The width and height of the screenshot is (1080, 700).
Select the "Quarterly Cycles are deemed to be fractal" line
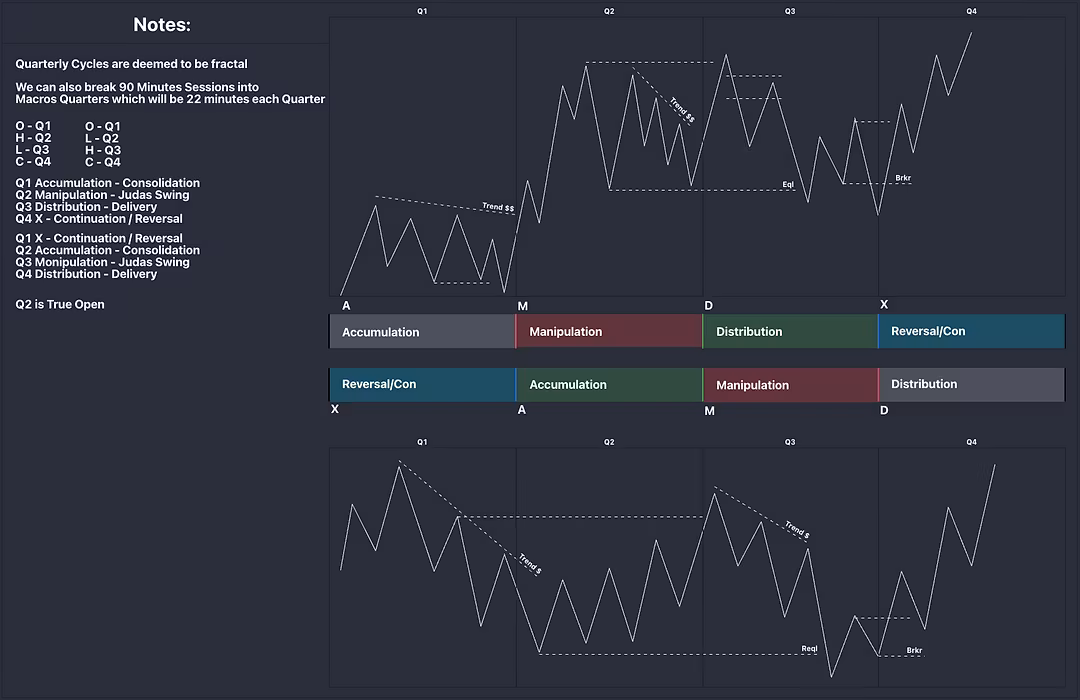point(131,64)
